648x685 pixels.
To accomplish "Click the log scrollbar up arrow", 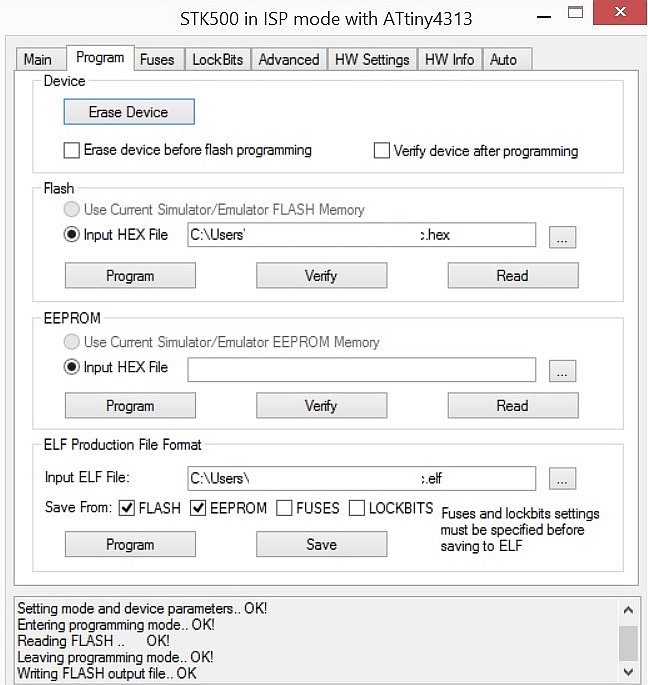I will click(628, 610).
